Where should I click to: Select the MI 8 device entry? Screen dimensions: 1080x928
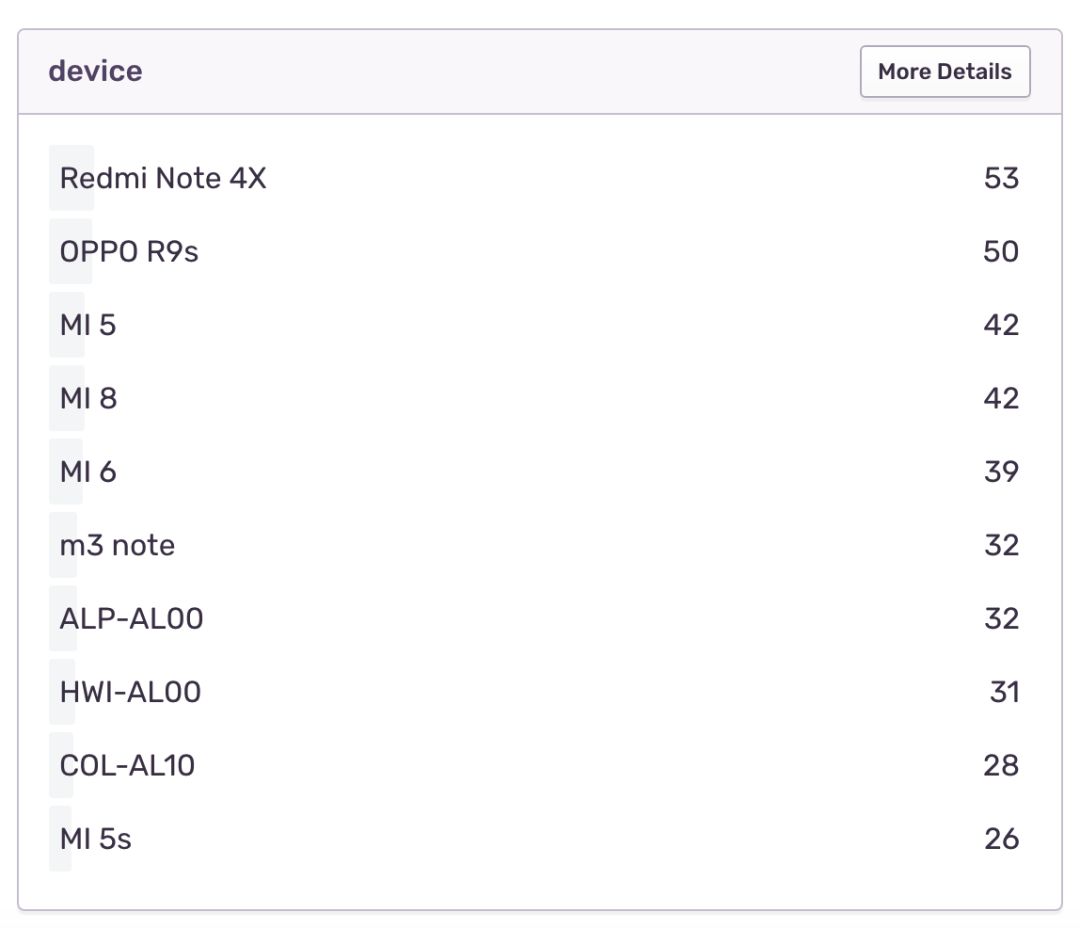88,399
